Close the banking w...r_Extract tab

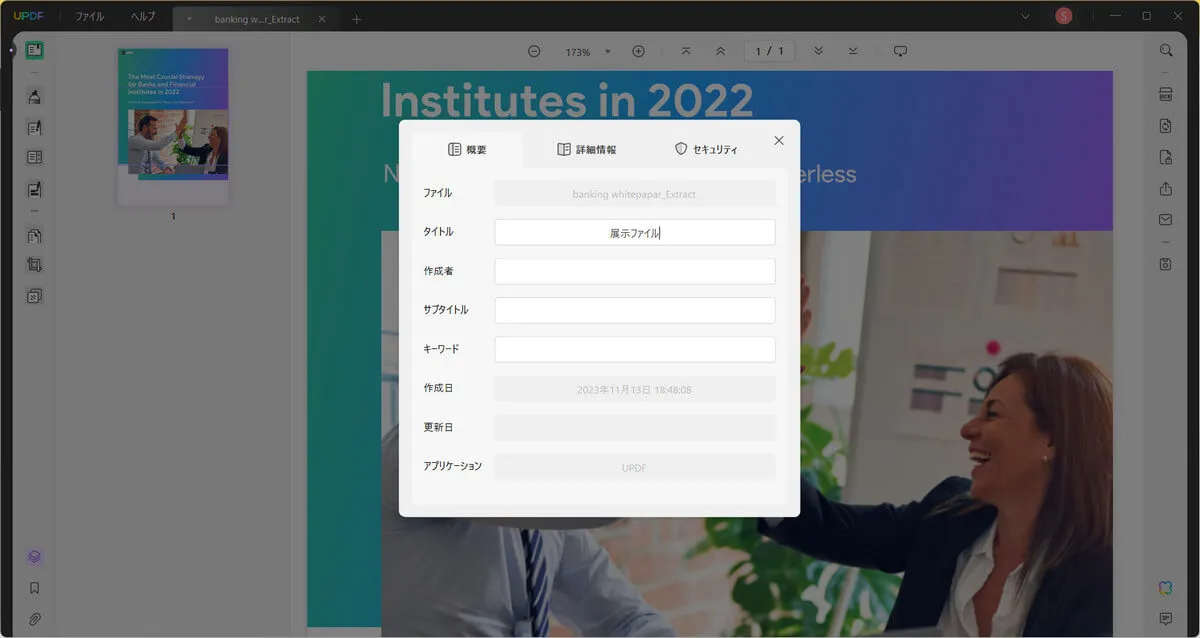pyautogui.click(x=321, y=19)
